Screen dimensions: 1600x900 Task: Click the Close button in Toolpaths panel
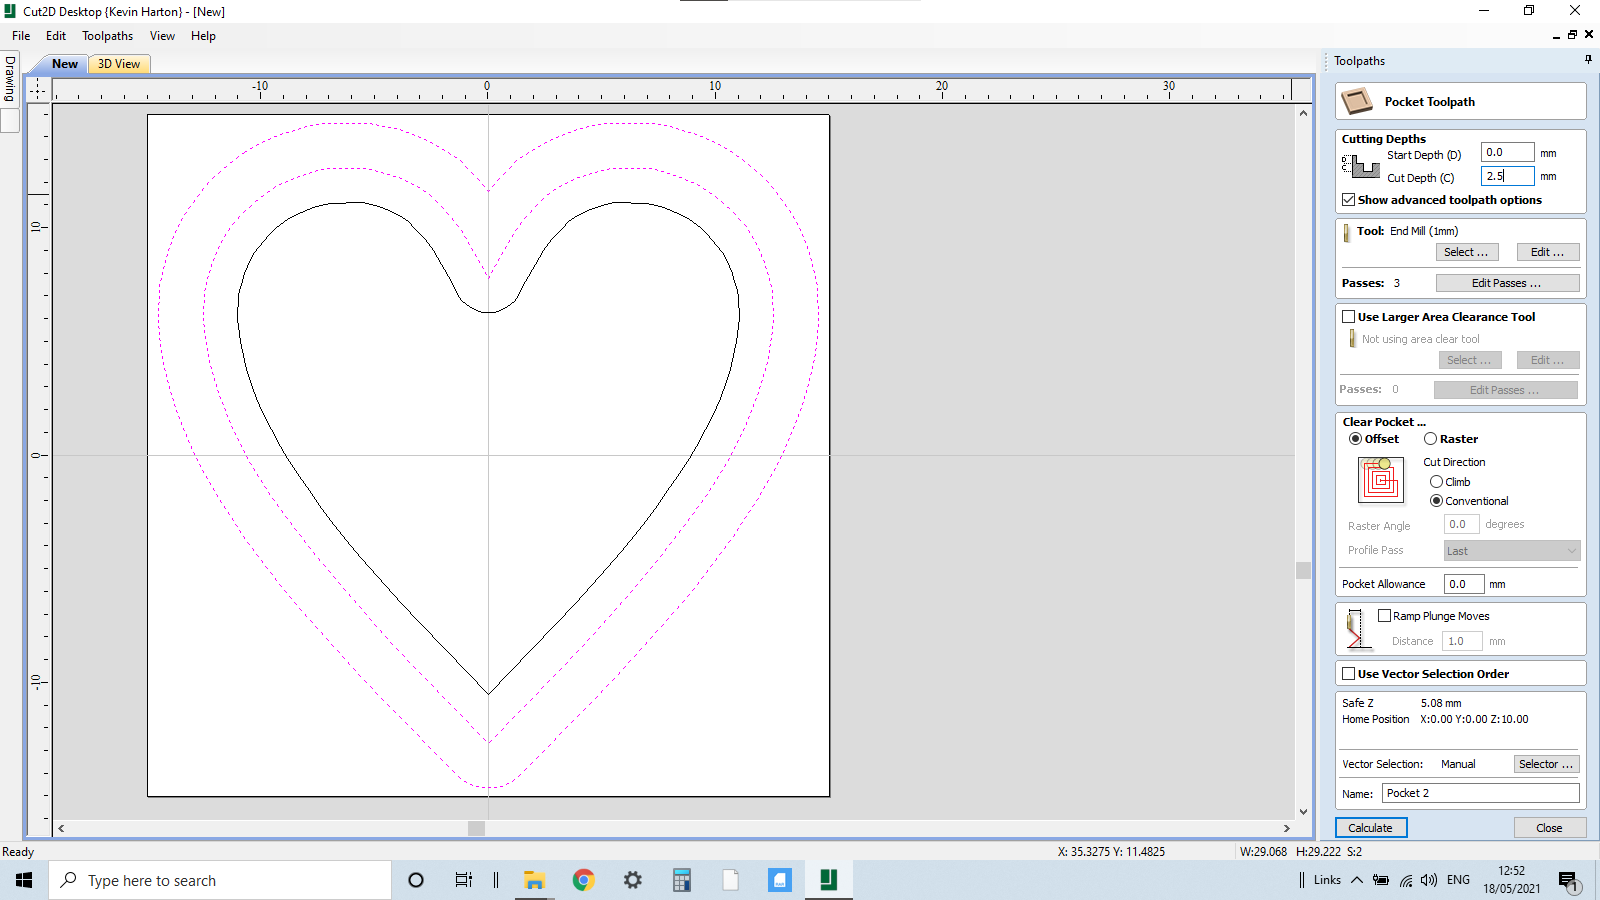1549,828
